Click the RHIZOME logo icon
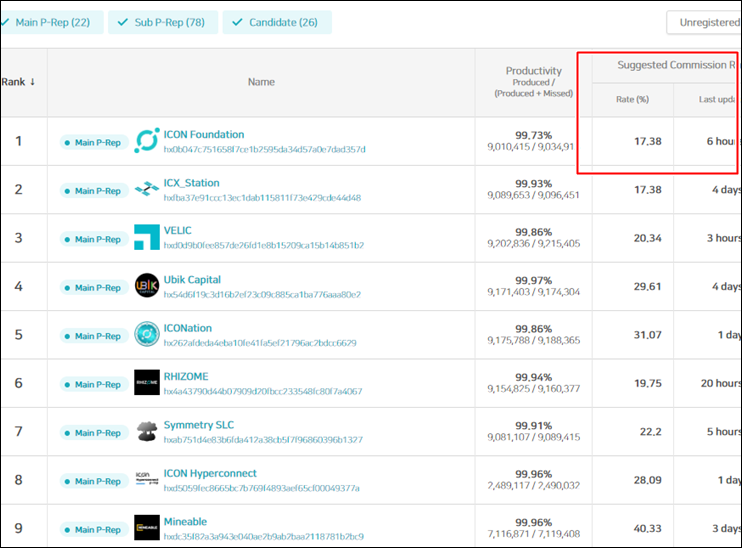This screenshot has width=742, height=548. coord(147,382)
